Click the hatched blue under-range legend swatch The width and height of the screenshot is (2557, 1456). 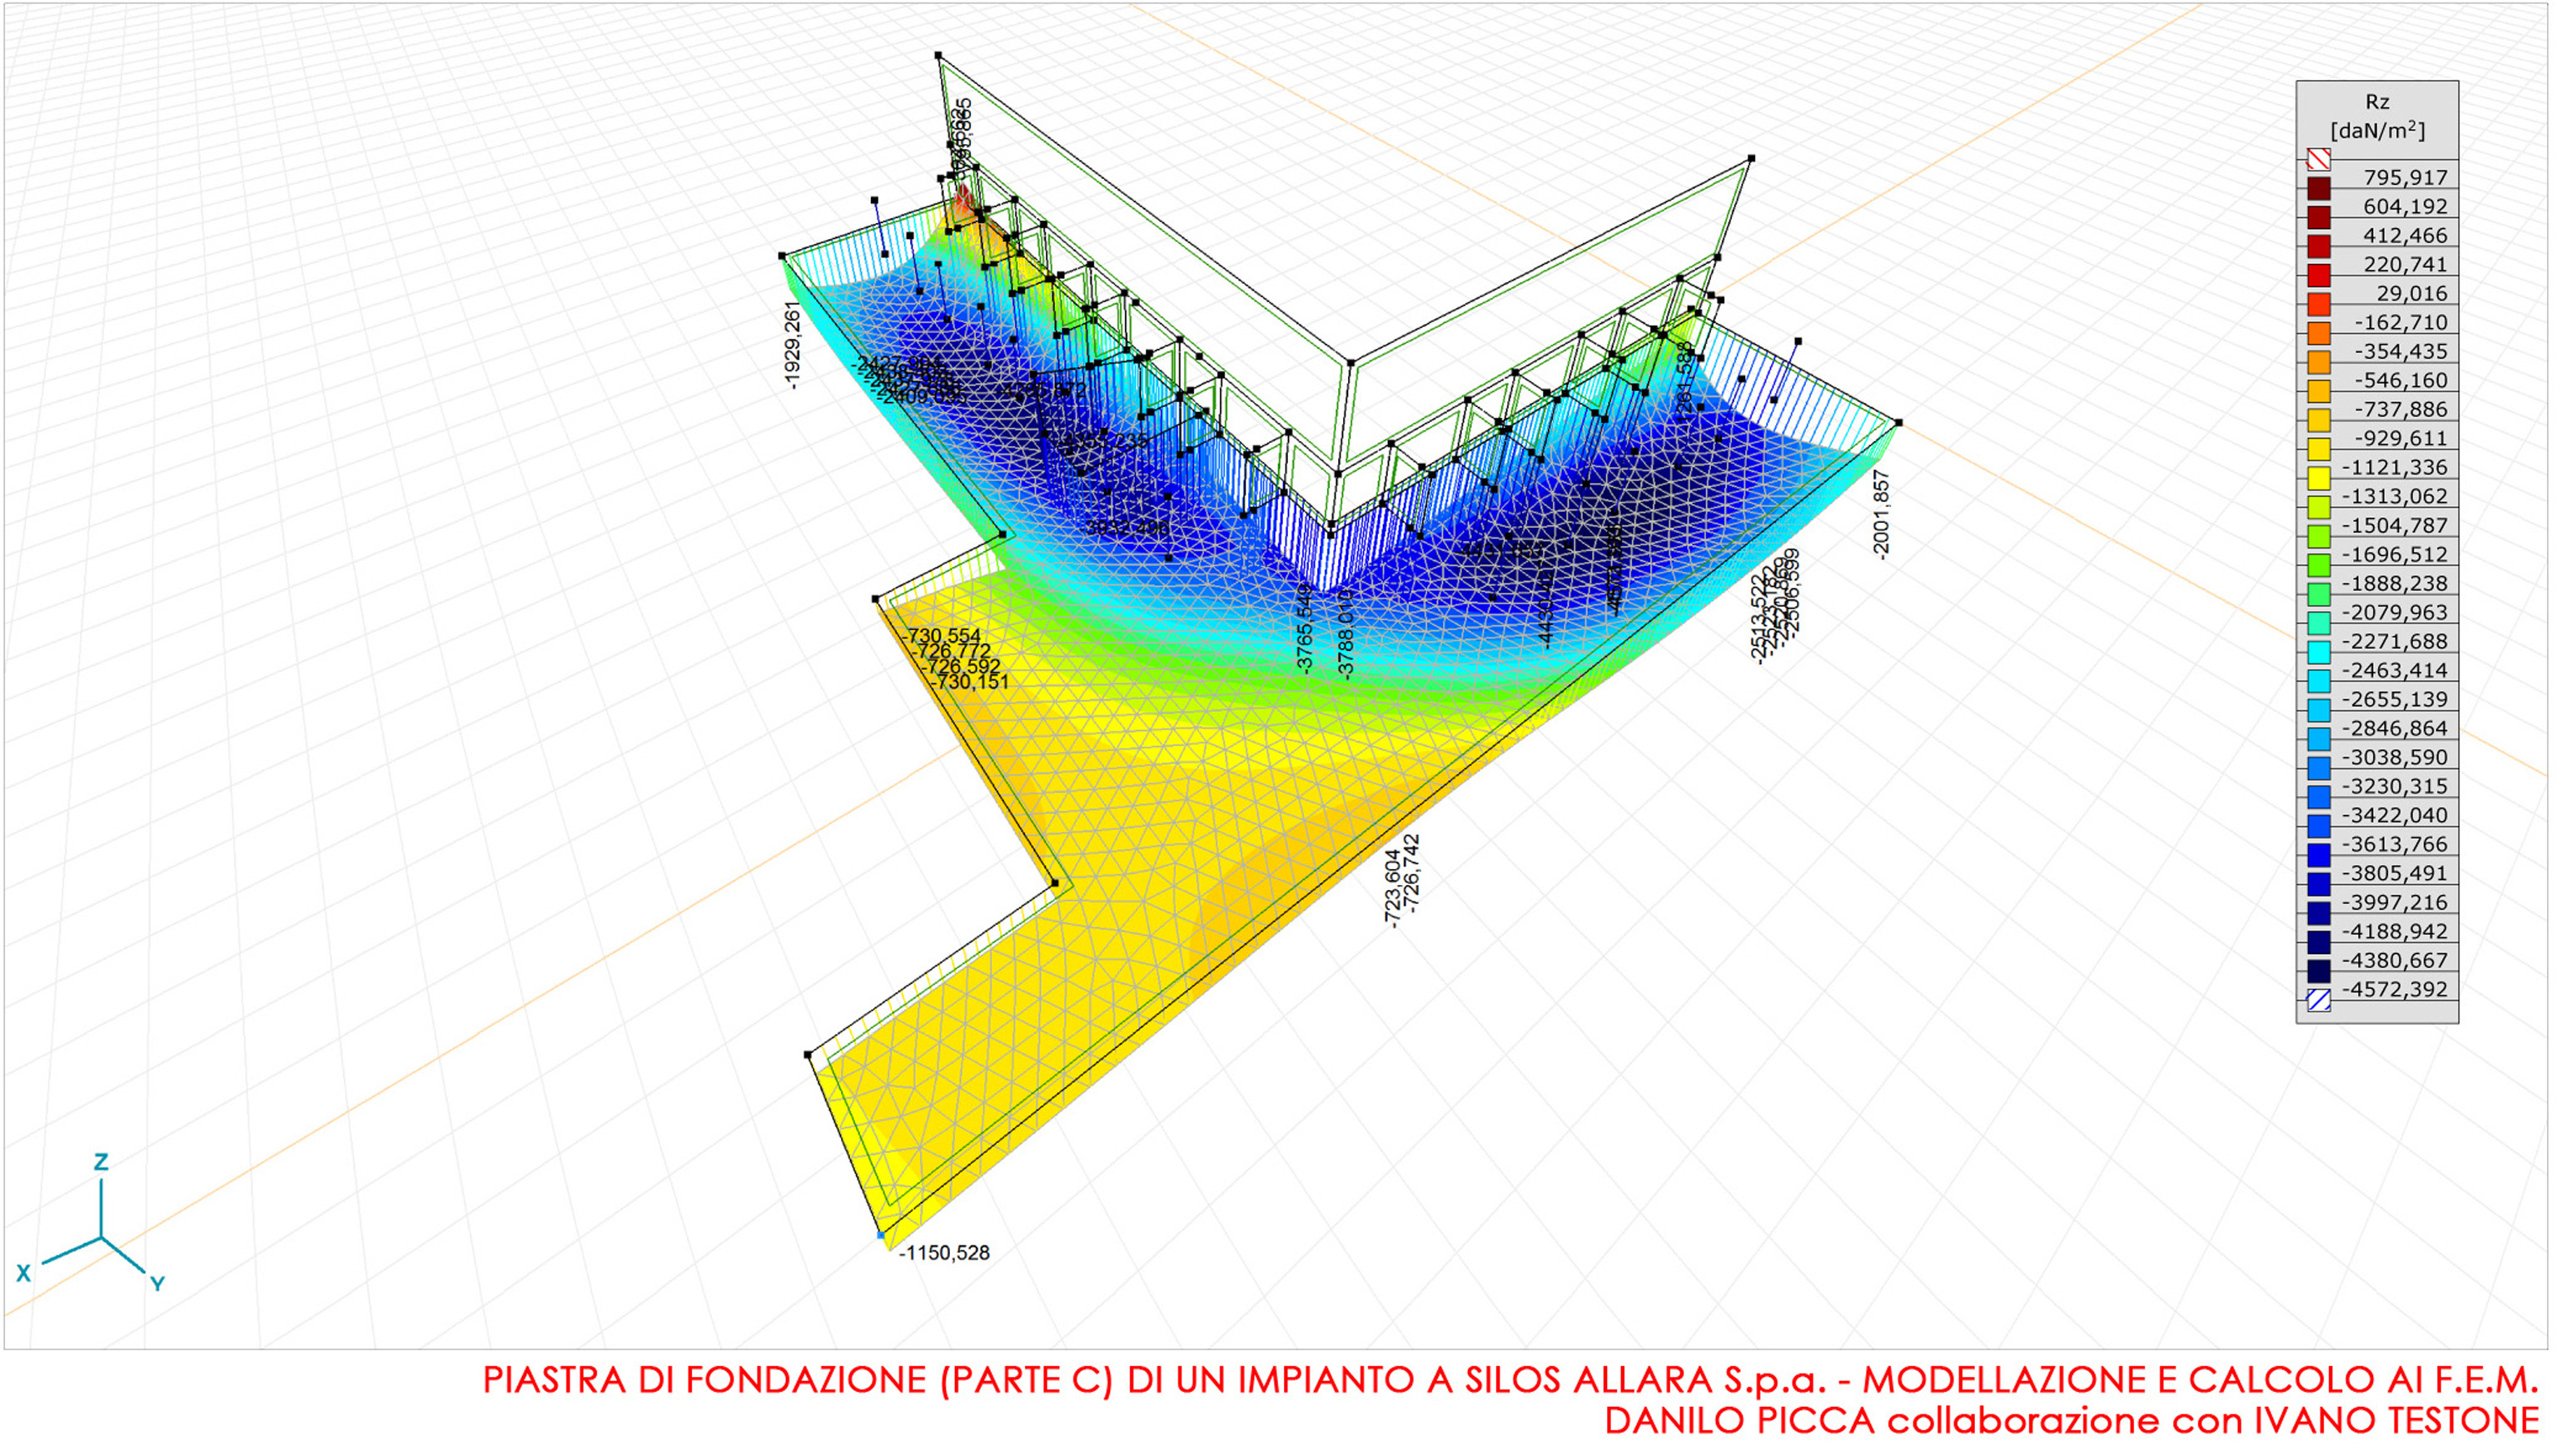click(2318, 1000)
